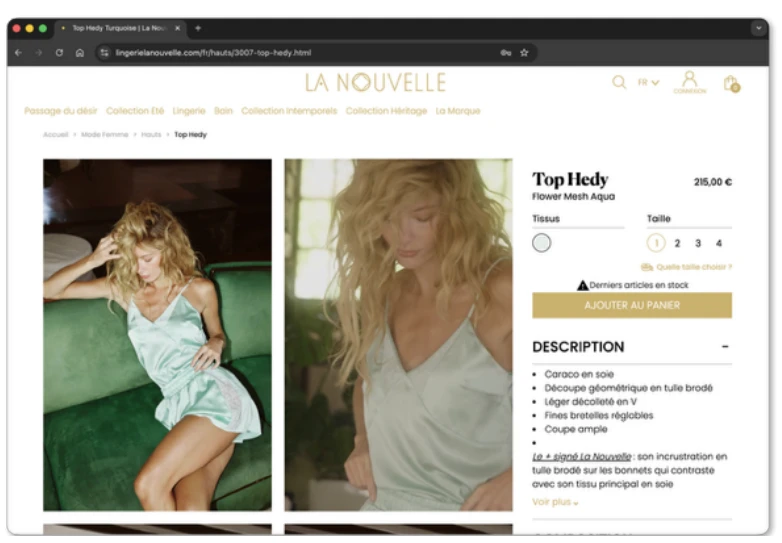Click Le + signé La Nouvelle text
This screenshot has width=782, height=543.
tap(582, 457)
